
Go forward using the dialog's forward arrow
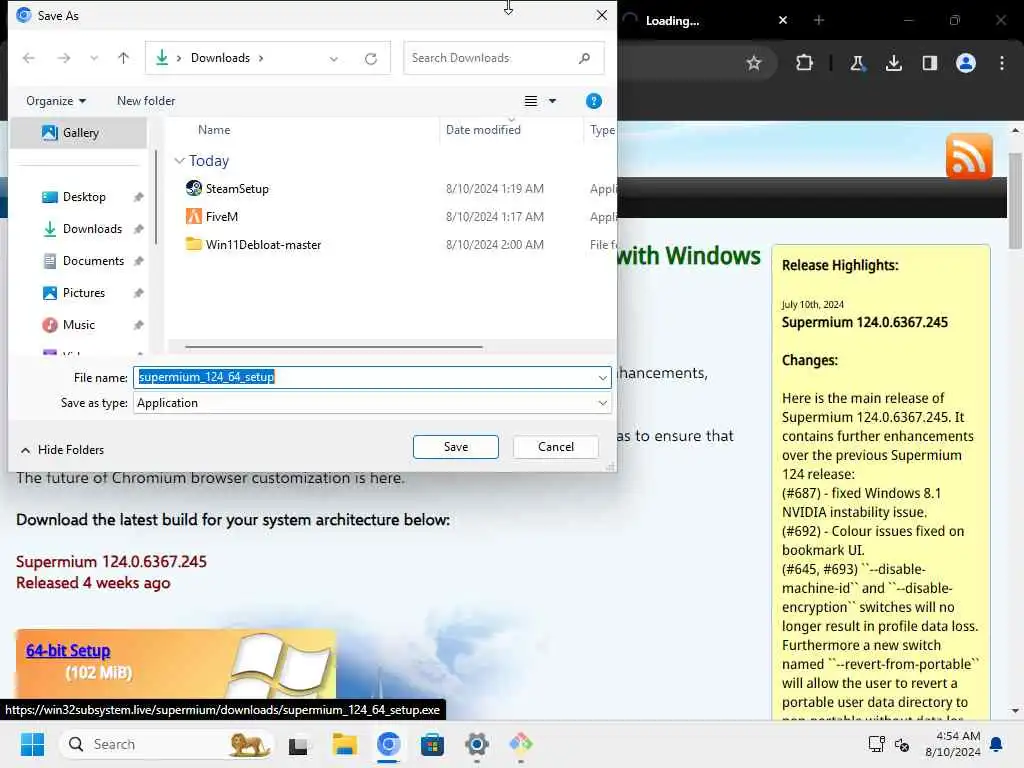(x=63, y=58)
